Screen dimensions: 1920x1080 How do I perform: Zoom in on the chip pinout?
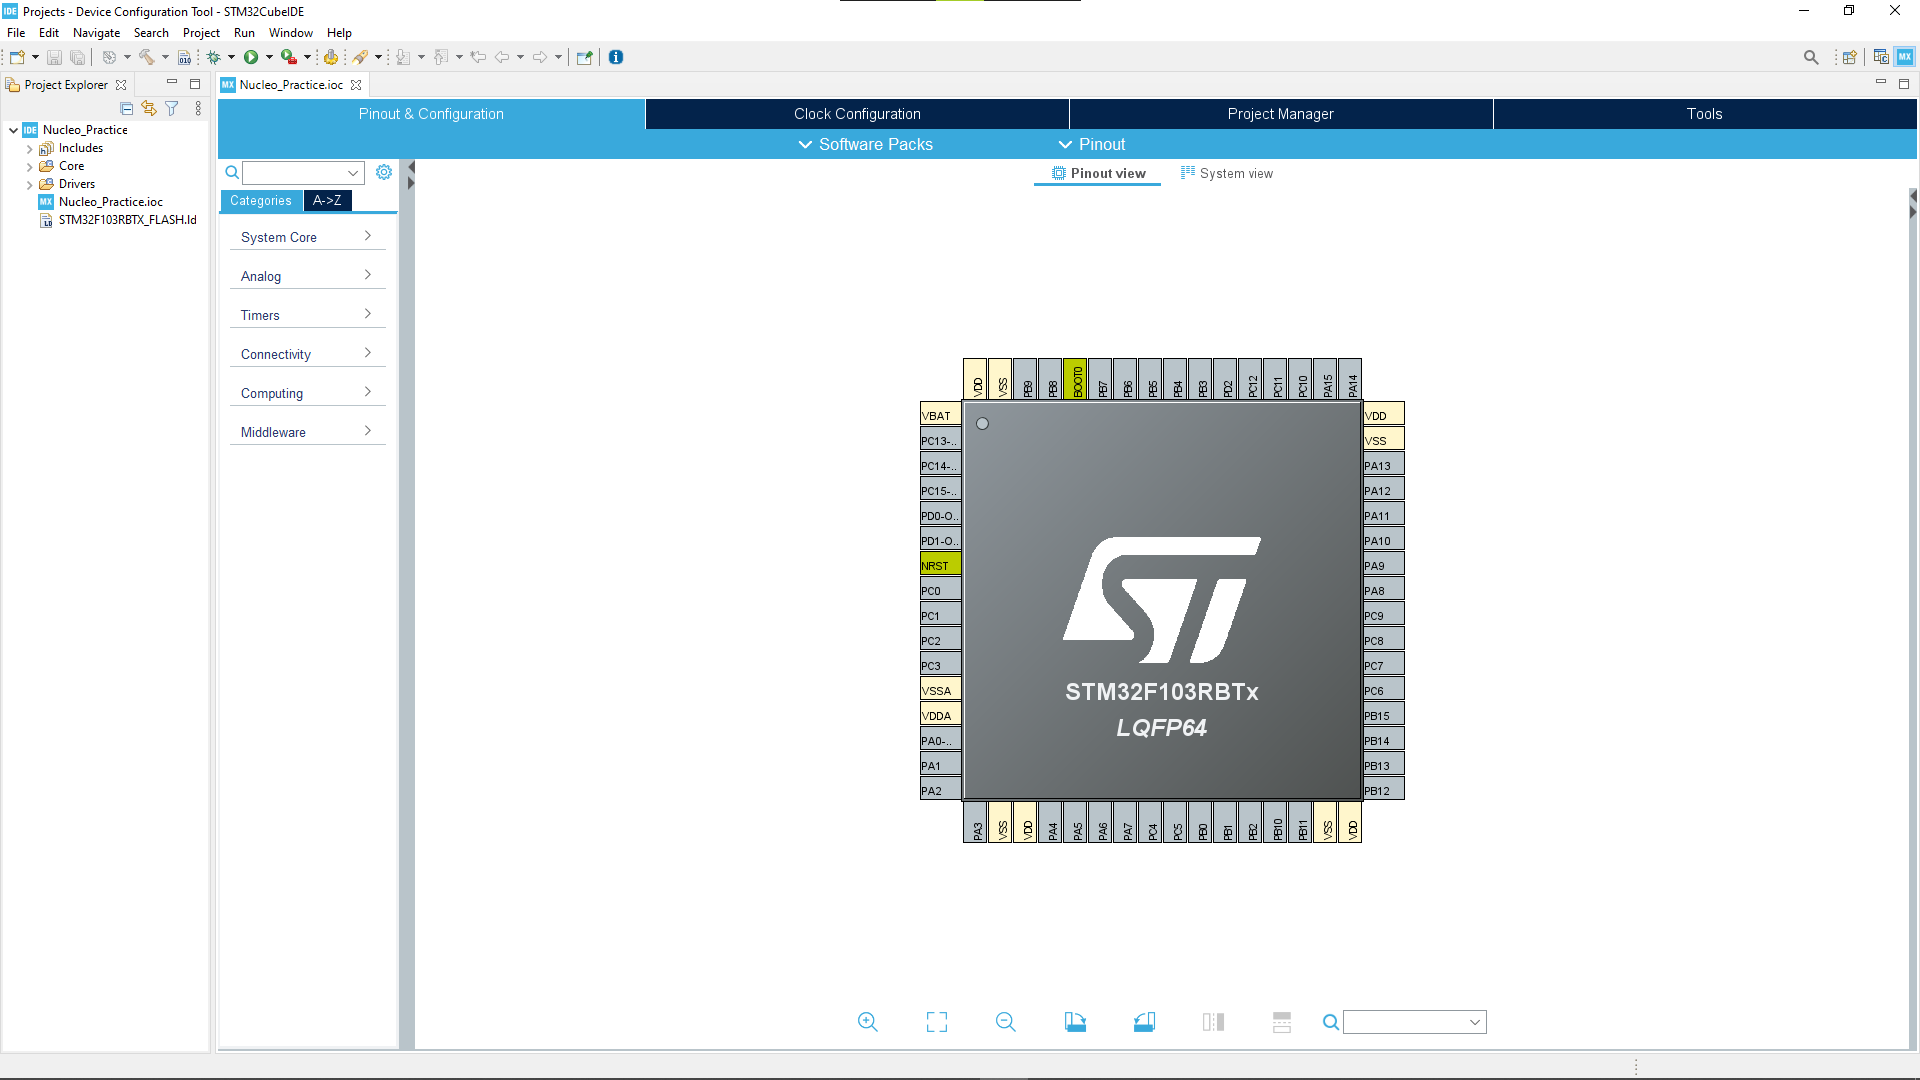coord(867,1022)
